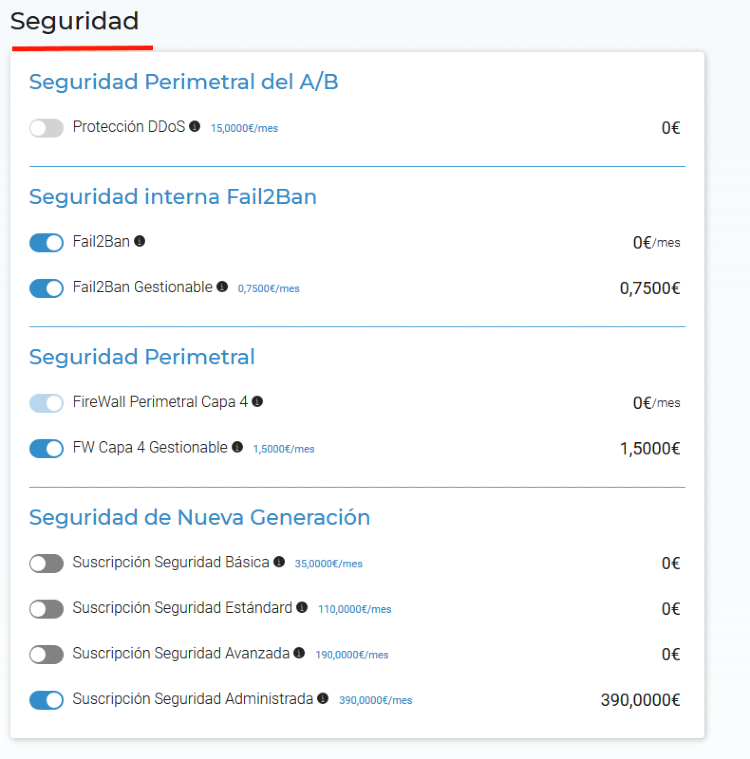This screenshot has width=750, height=759.
Task: Turn off Fail2Ban Gestionable switch
Action: 46,288
